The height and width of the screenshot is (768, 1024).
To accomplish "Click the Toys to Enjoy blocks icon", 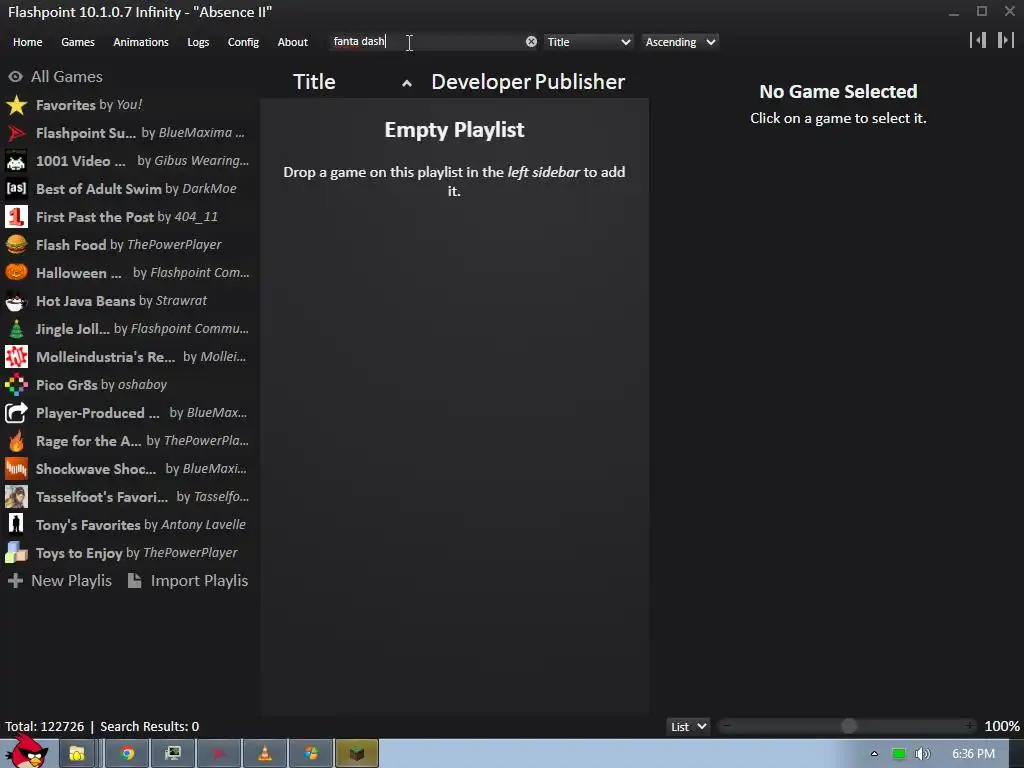I will tap(16, 553).
